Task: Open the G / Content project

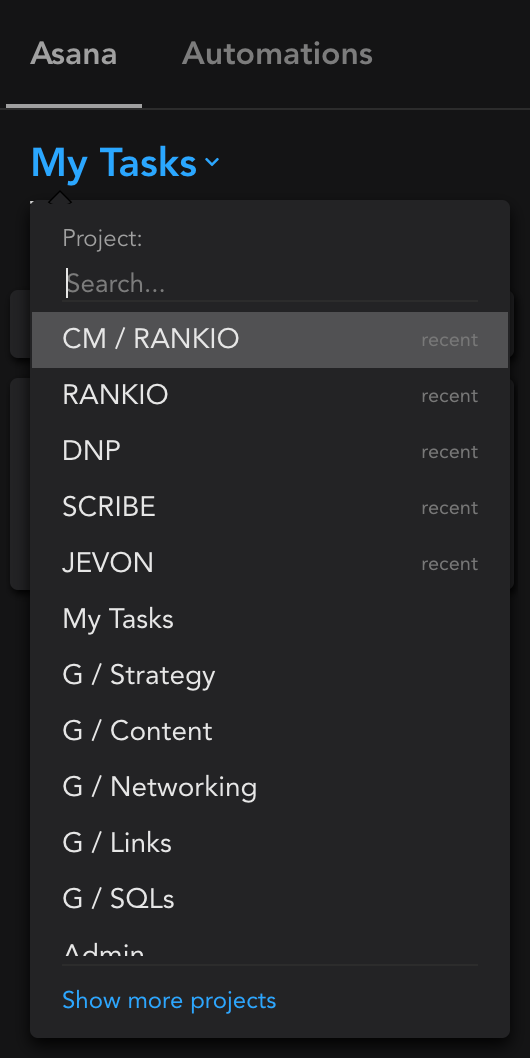Action: coord(270,731)
